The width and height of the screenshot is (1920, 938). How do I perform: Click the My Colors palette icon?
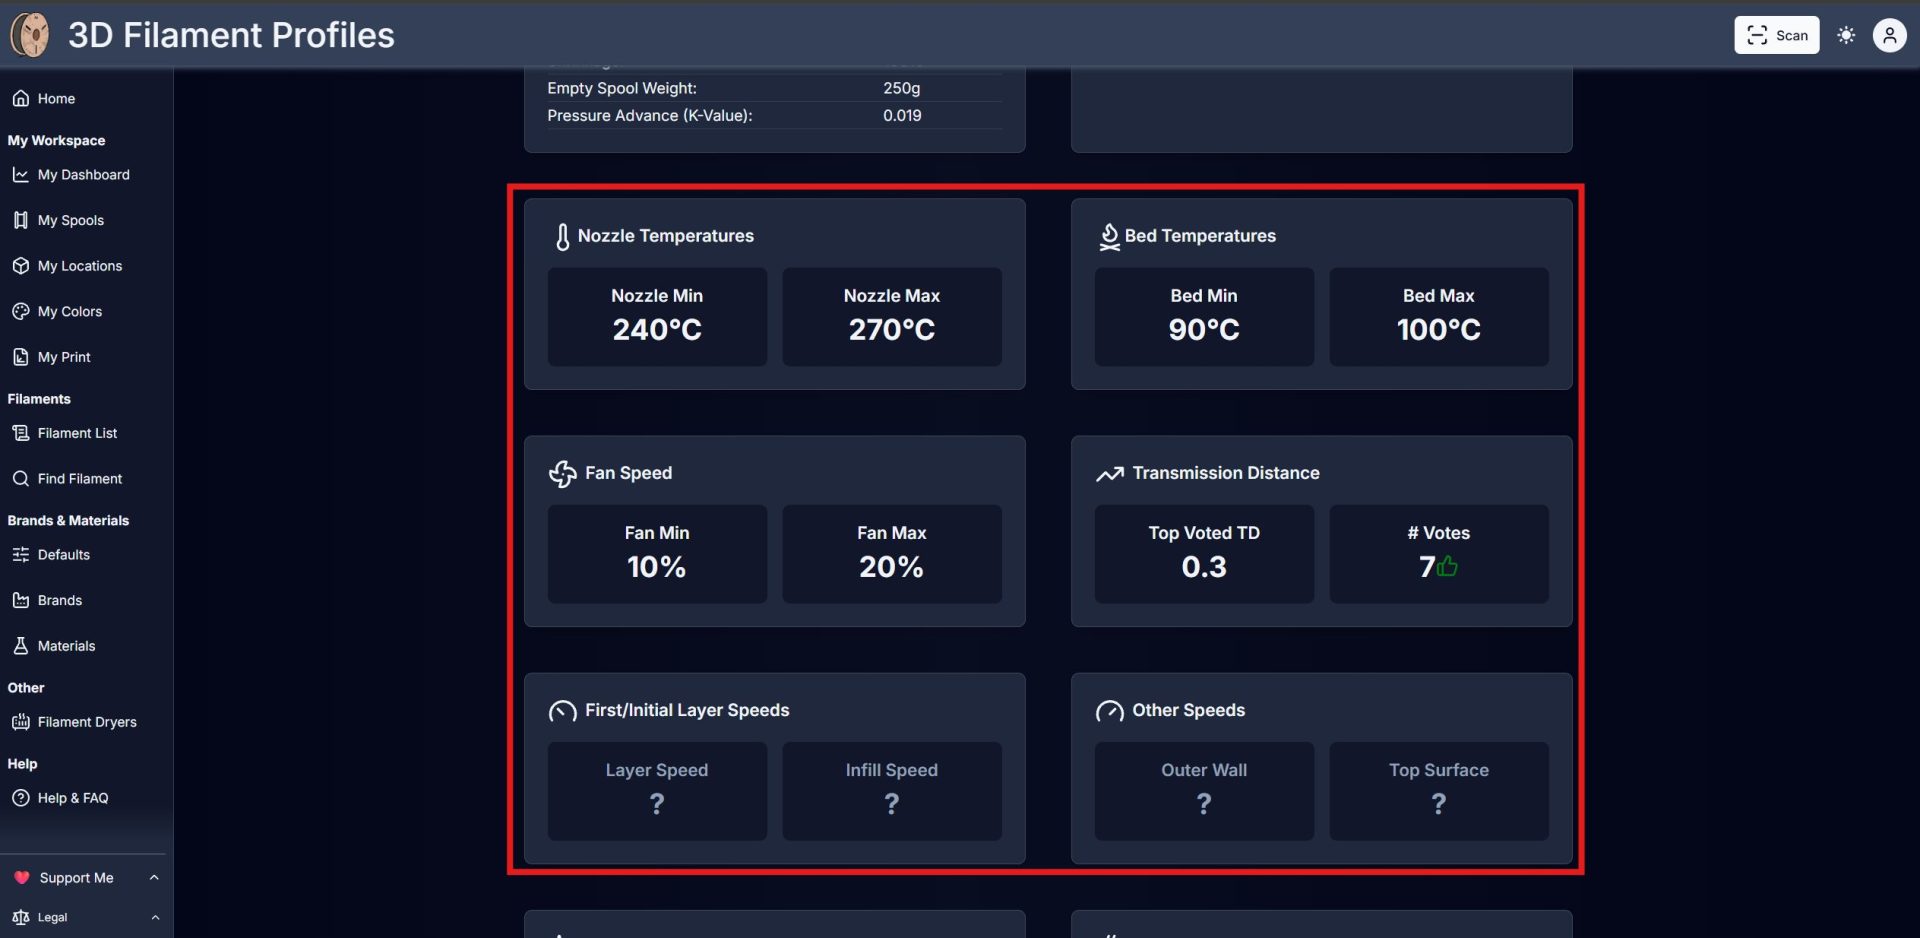point(20,312)
